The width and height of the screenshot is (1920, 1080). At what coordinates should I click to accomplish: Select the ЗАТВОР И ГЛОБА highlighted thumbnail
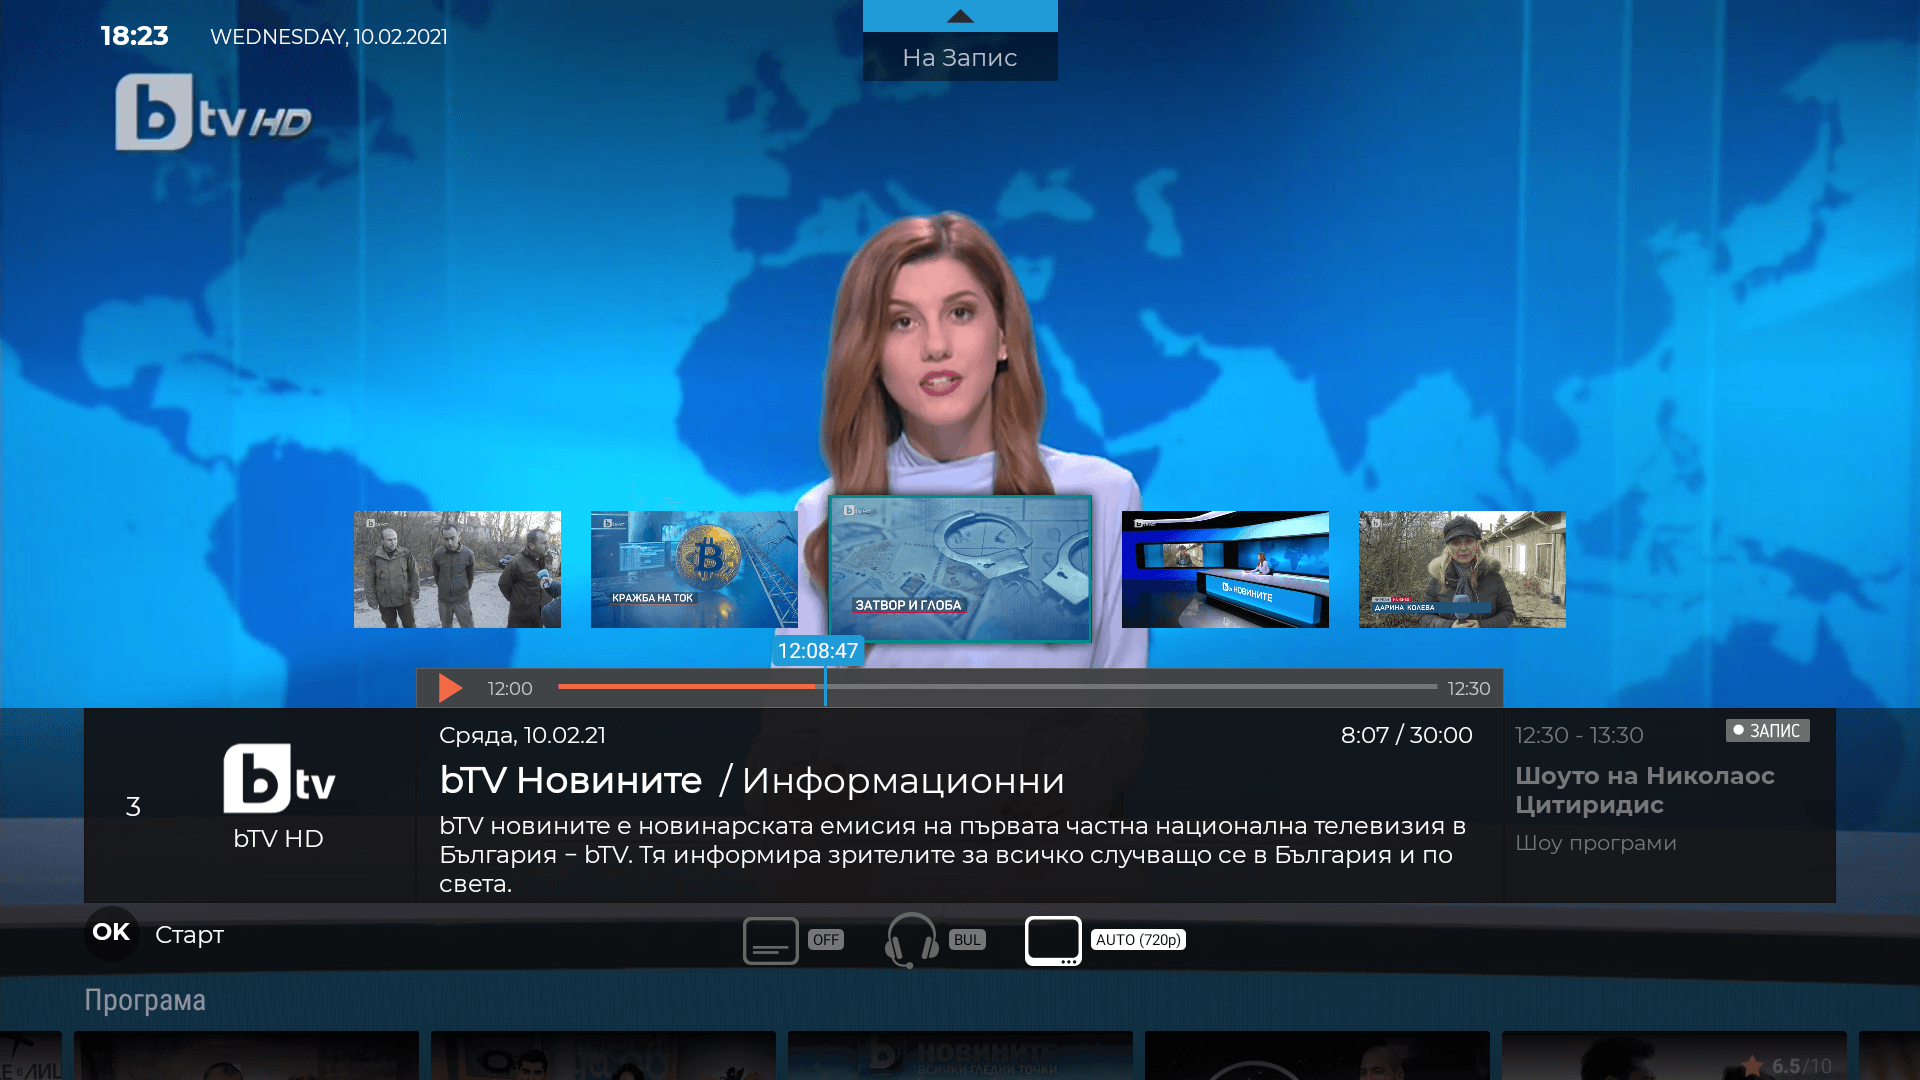(960, 568)
